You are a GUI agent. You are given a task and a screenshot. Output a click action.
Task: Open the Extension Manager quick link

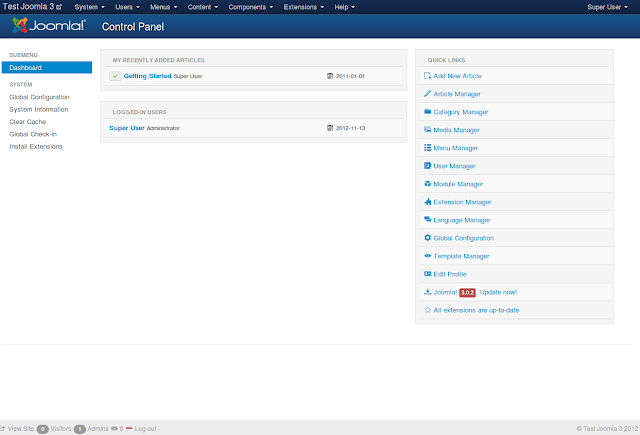462,202
